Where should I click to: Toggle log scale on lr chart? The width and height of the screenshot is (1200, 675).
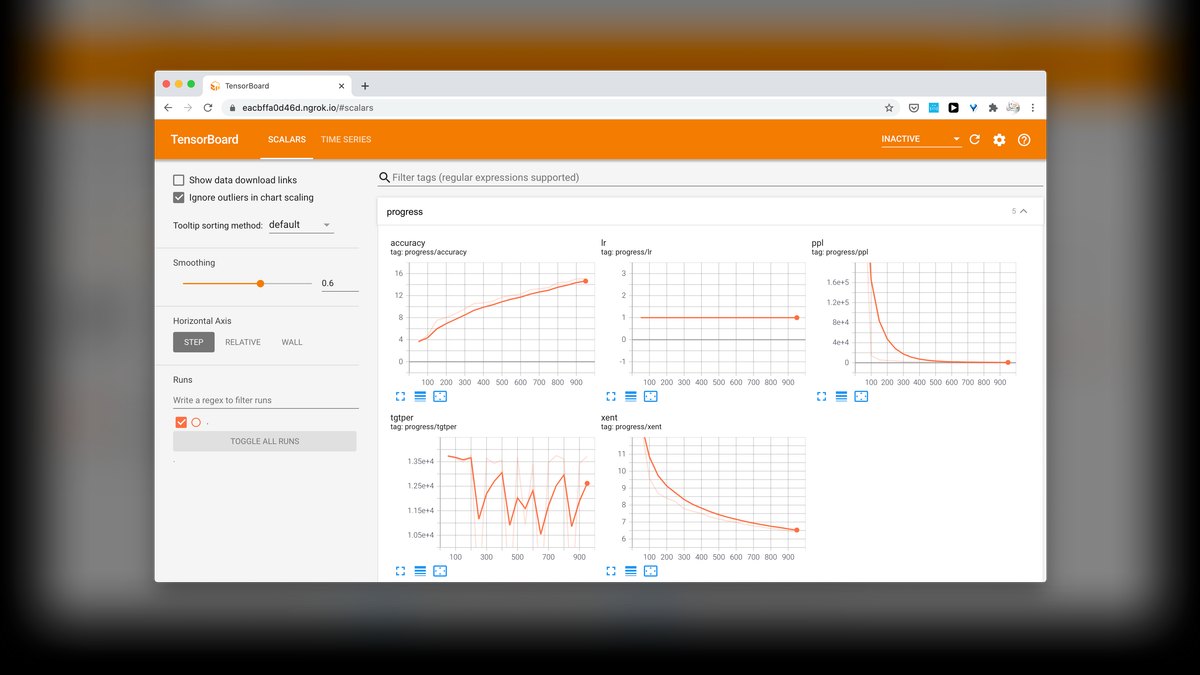[x=630, y=396]
